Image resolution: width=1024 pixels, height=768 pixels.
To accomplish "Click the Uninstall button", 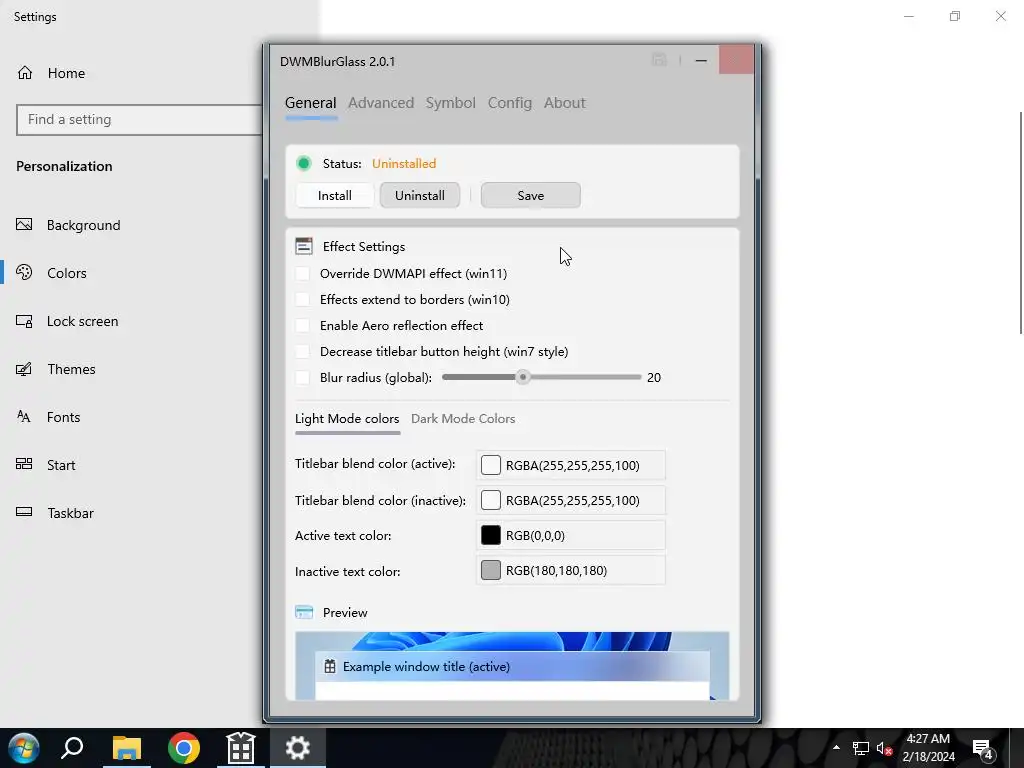I will click(419, 195).
